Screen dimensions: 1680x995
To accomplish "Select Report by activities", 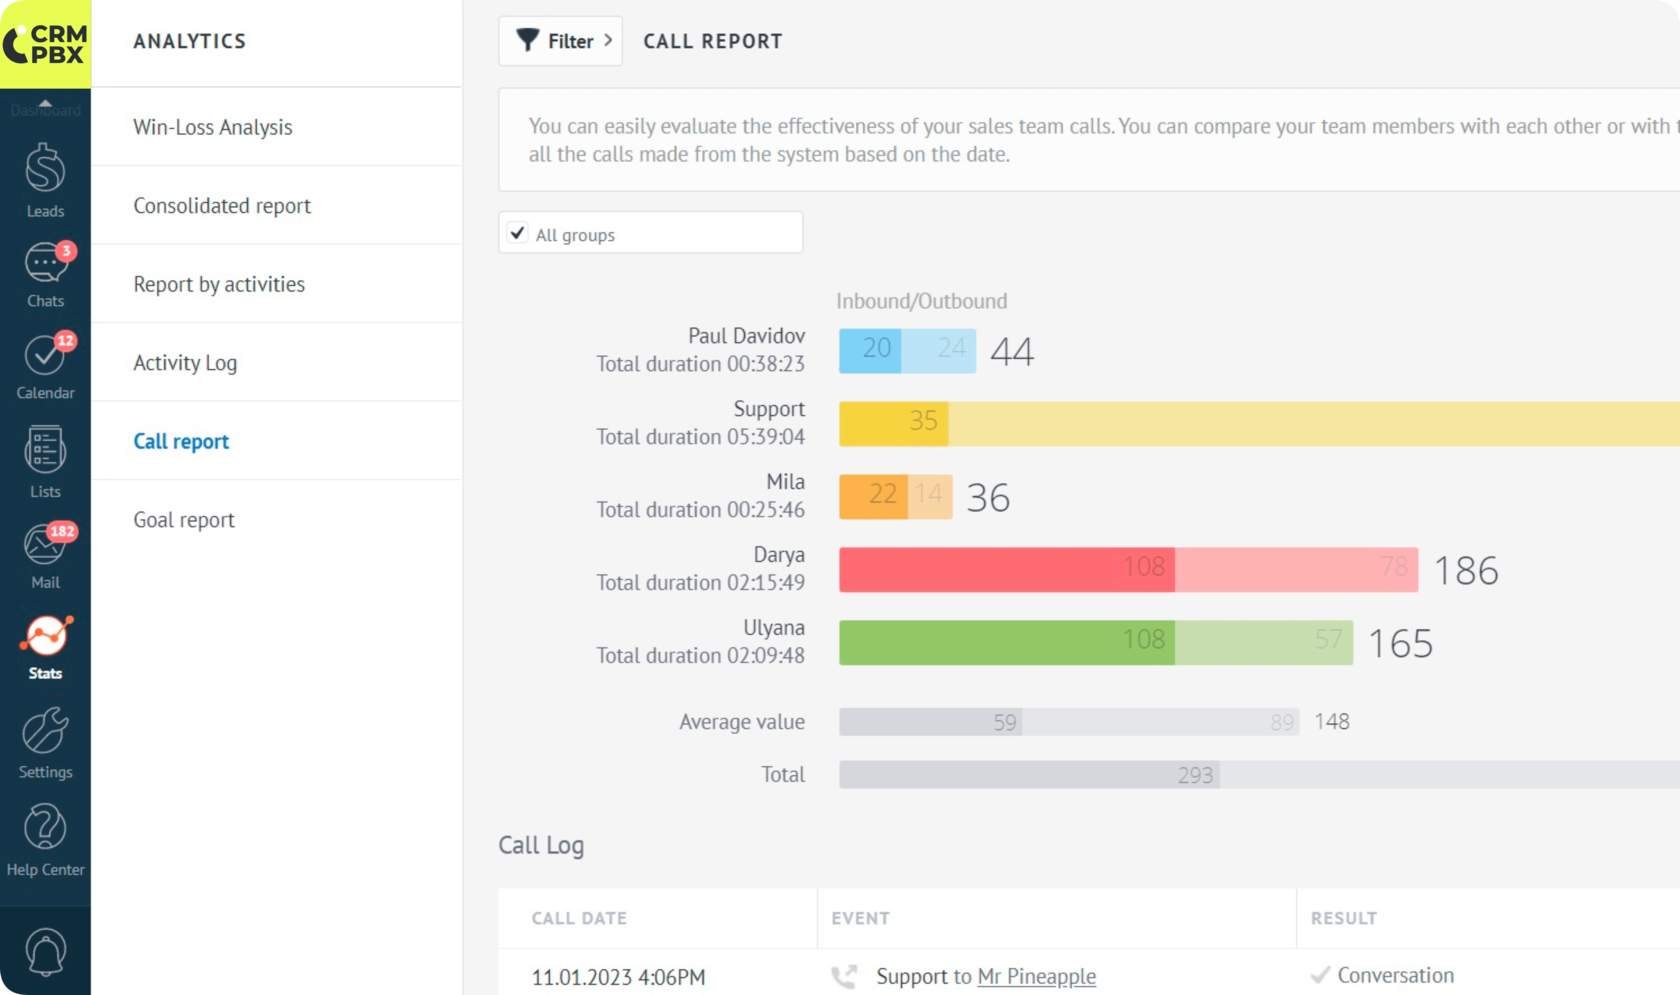I will pyautogui.click(x=219, y=284).
